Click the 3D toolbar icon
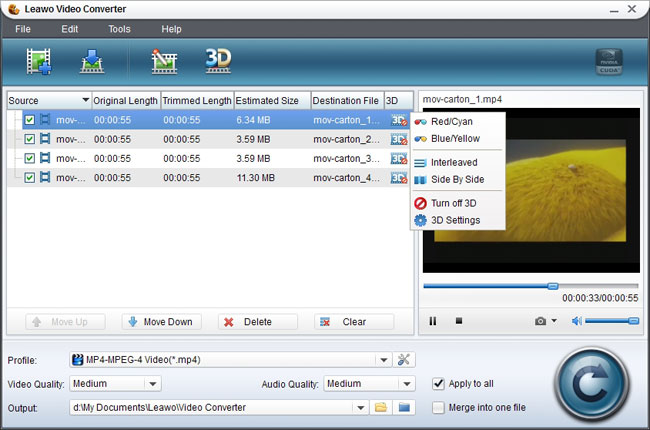Viewport: 650px width, 430px height. pos(218,61)
